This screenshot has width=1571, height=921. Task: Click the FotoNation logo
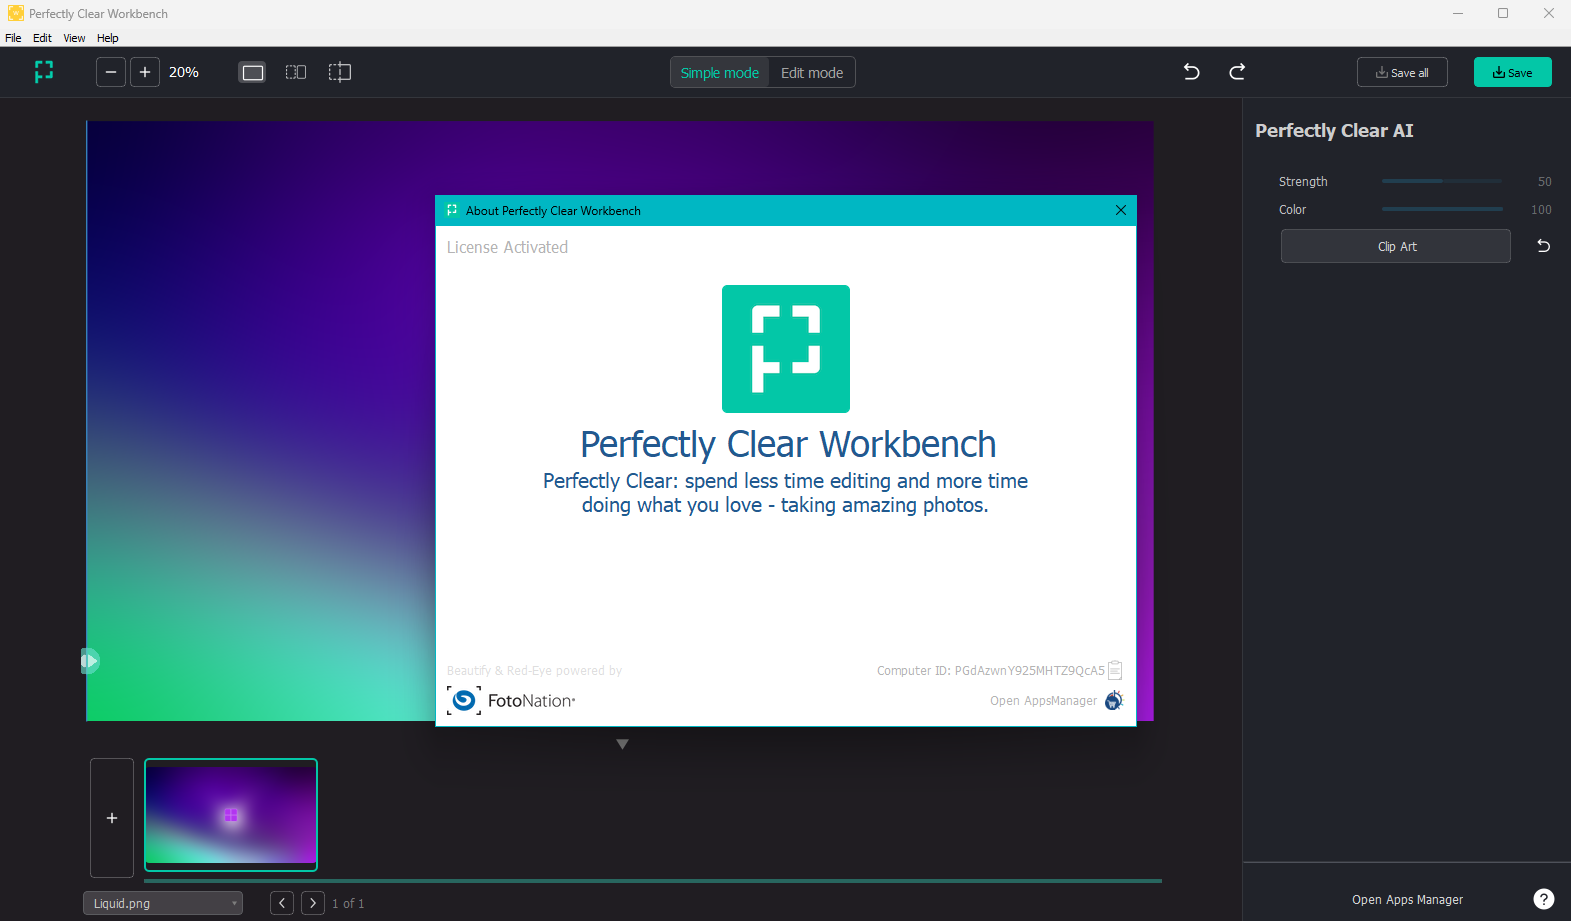[x=511, y=700]
